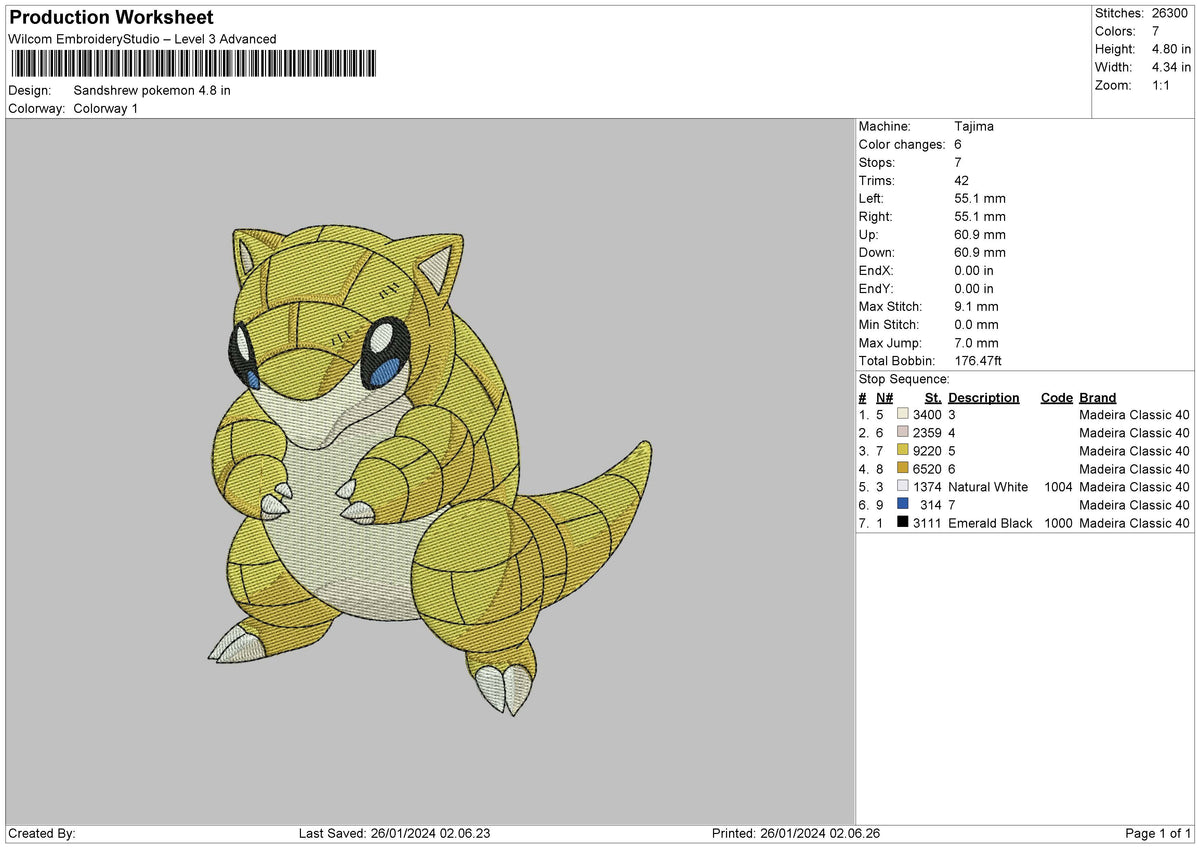Image resolution: width=1200 pixels, height=848 pixels.
Task: Select the blue swatch for 314
Action: click(x=903, y=504)
